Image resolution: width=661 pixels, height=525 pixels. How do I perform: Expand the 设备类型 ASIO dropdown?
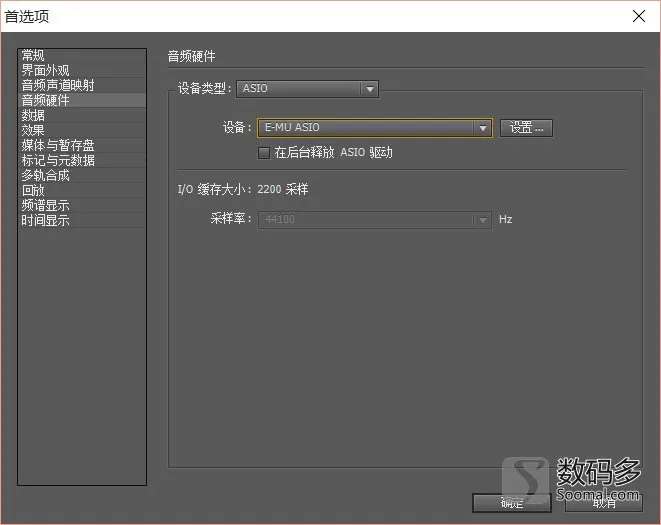tap(307, 89)
